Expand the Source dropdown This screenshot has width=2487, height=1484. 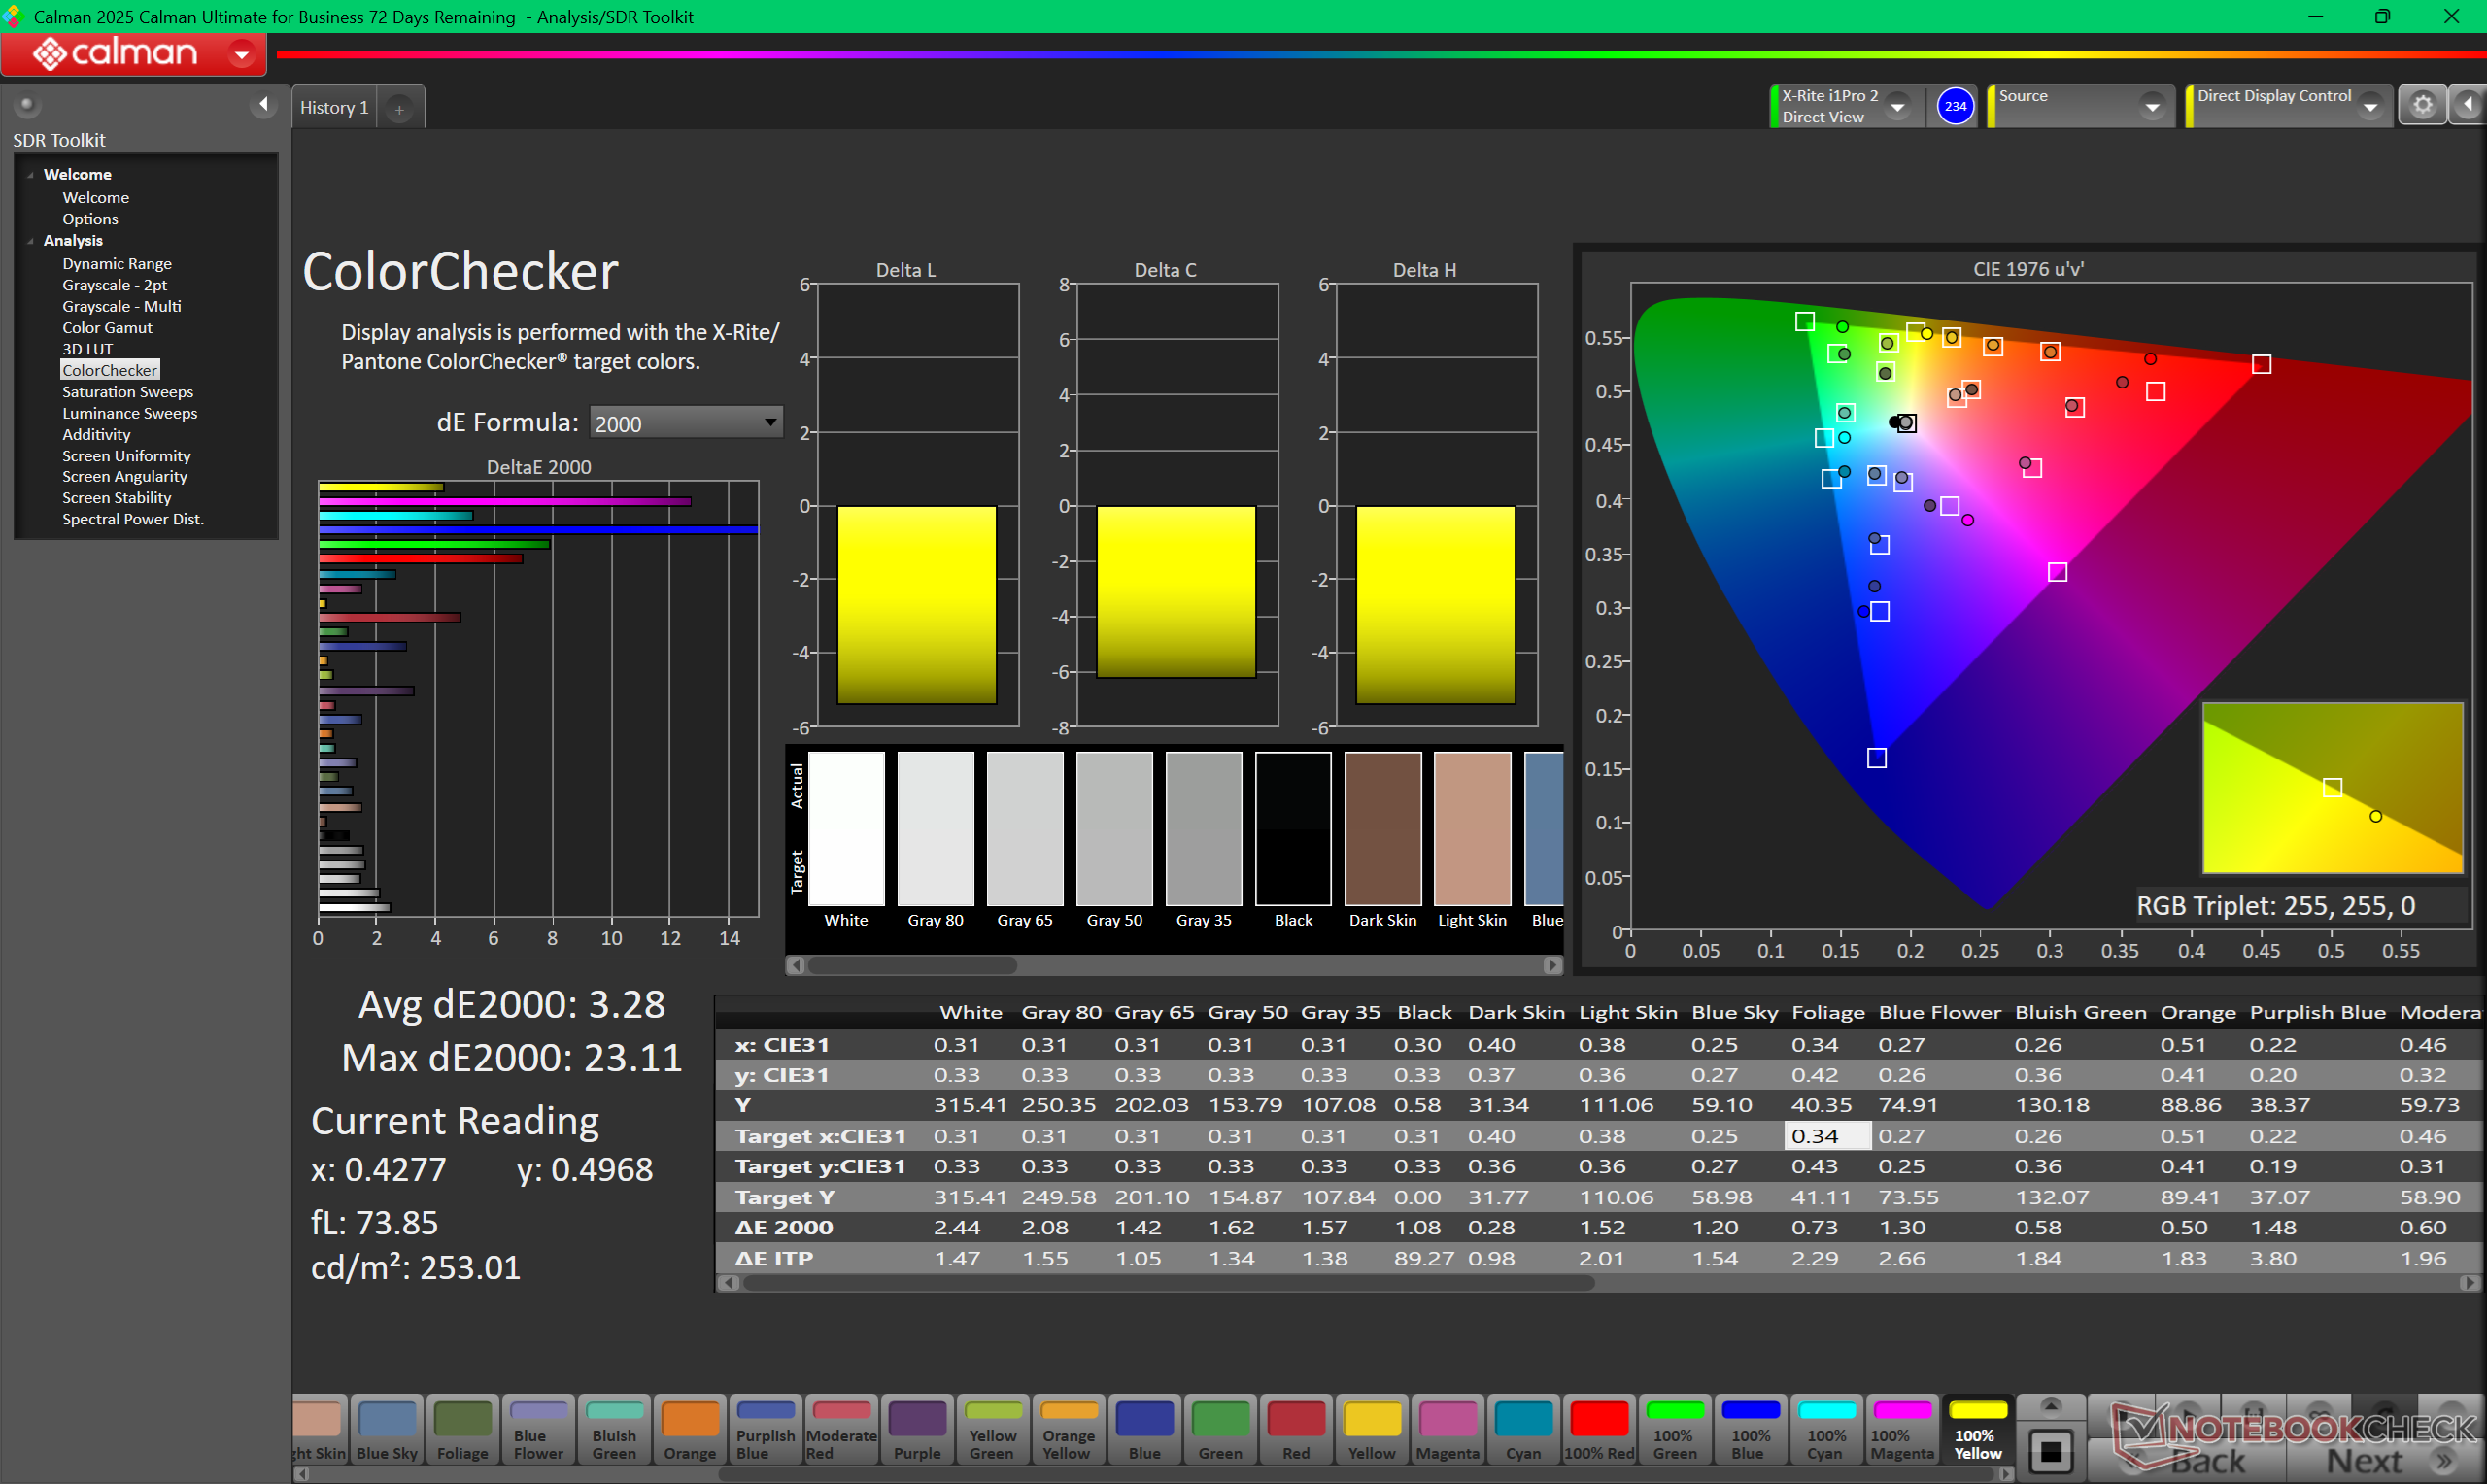2151,106
